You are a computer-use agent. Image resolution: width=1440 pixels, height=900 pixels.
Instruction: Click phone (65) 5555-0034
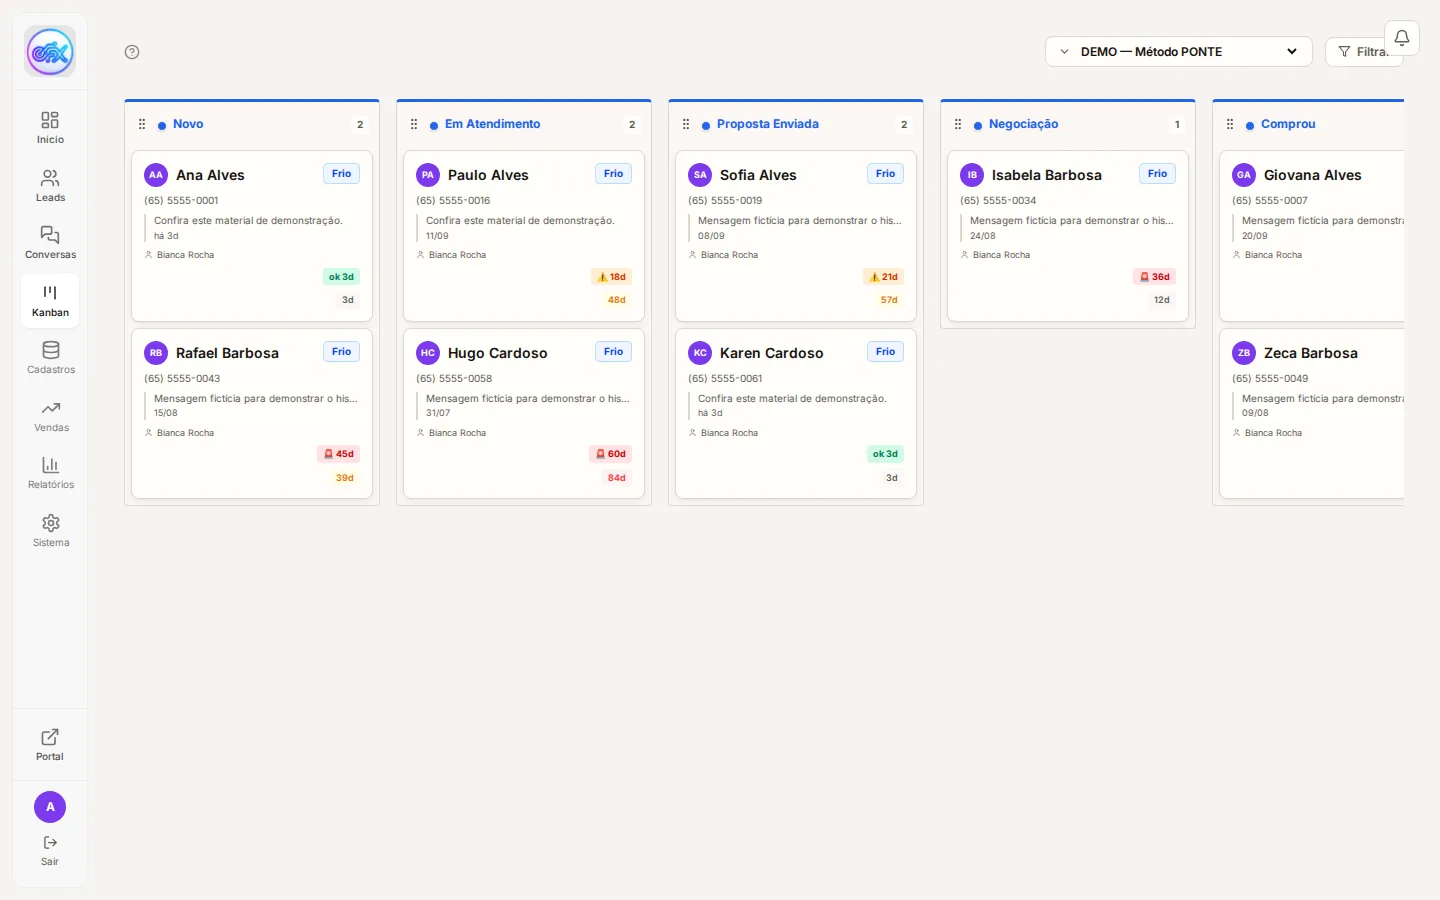point(998,201)
